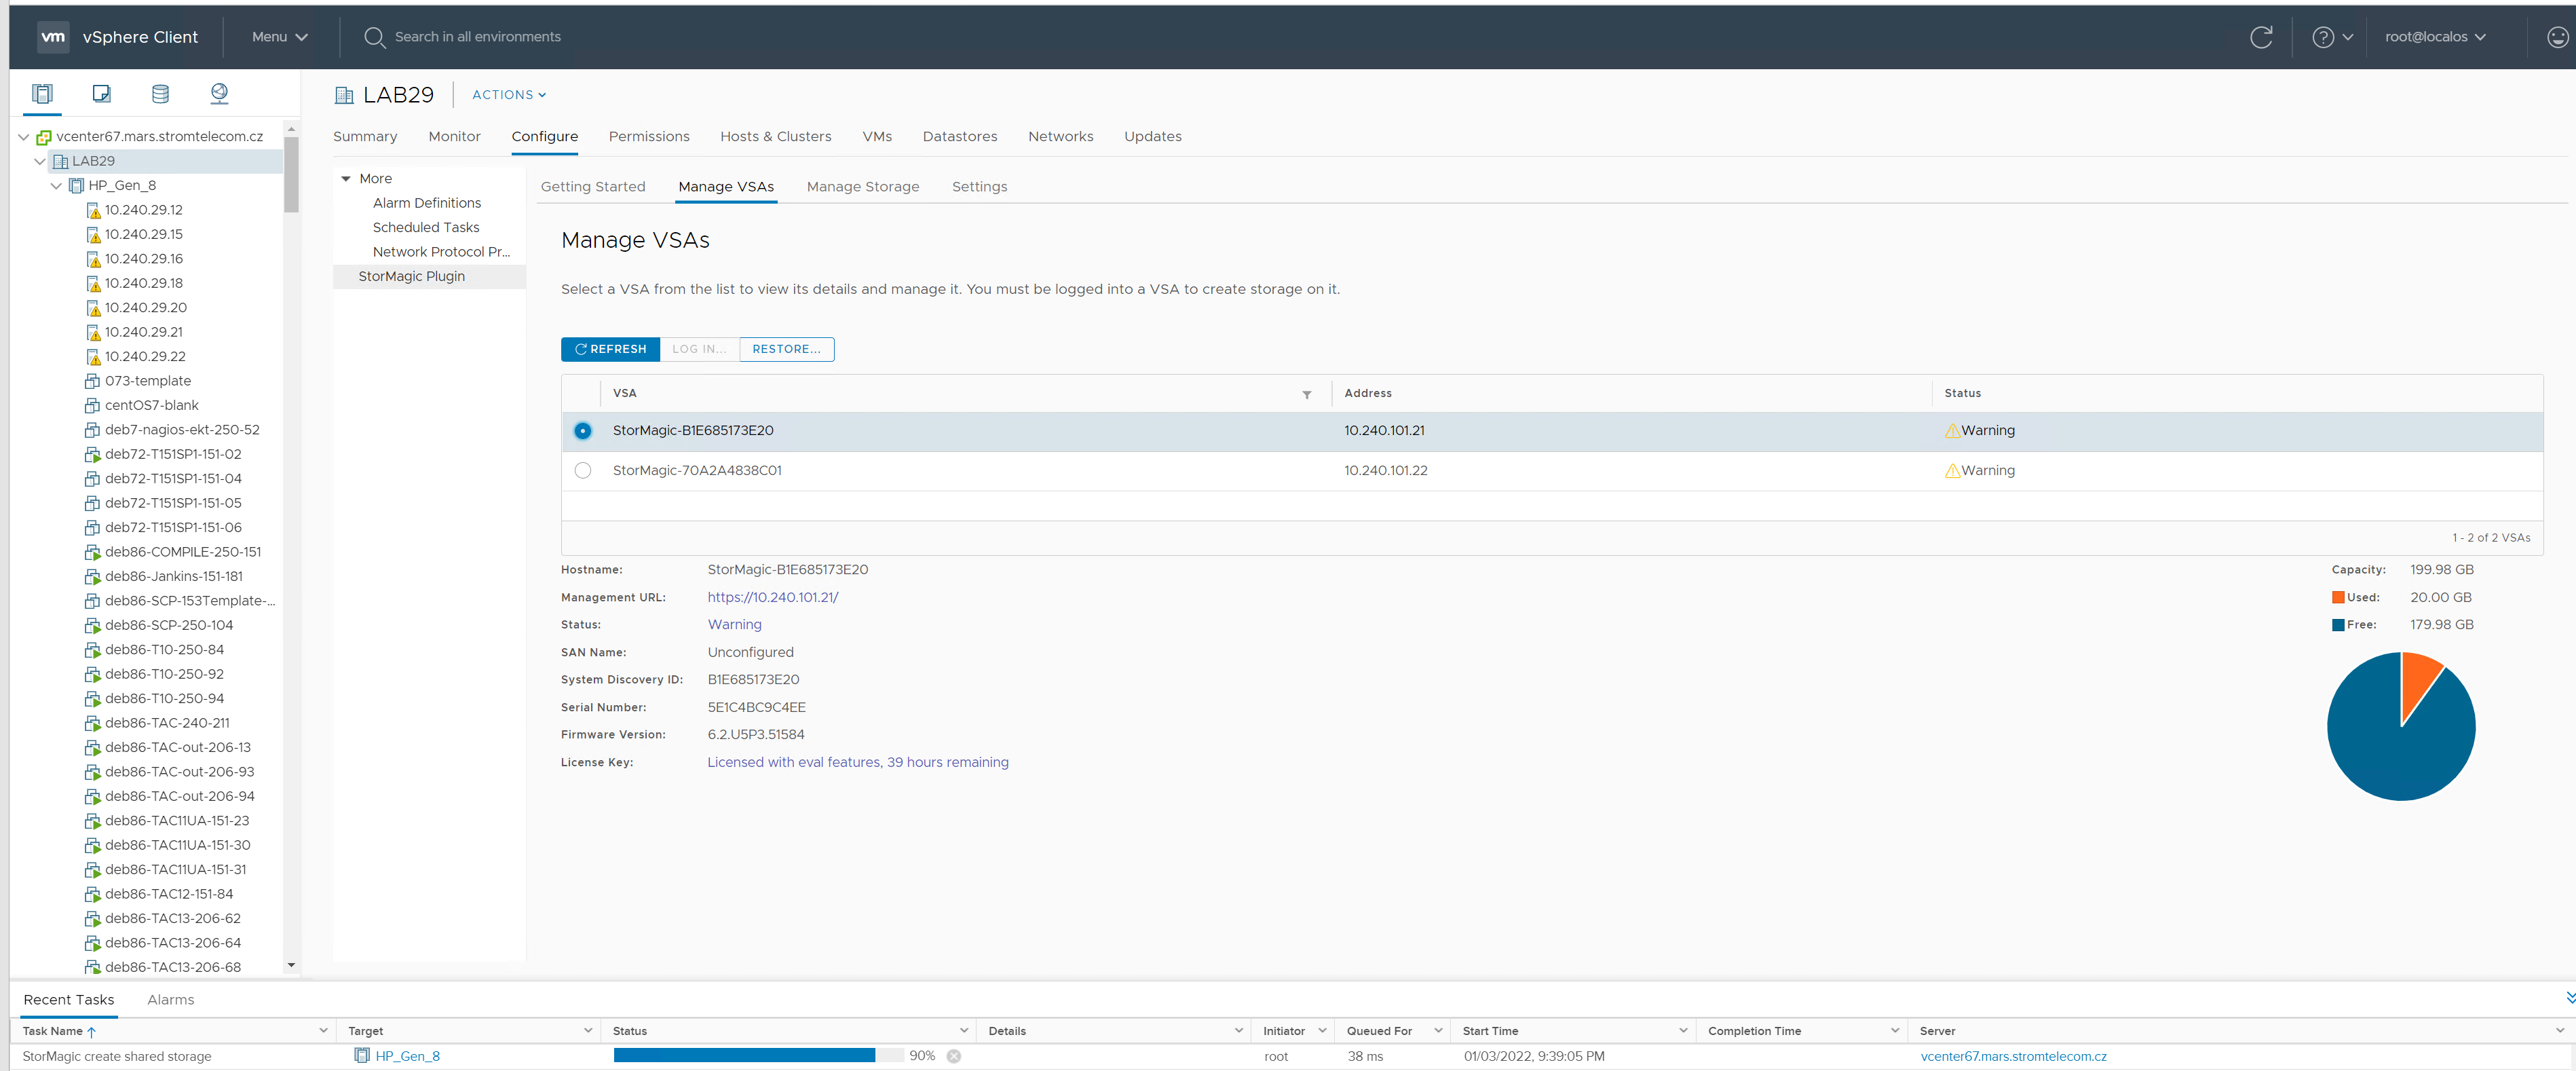Select deb86-COMPILE-250-151 VM in tree
The image size is (2576, 1071).
182,552
